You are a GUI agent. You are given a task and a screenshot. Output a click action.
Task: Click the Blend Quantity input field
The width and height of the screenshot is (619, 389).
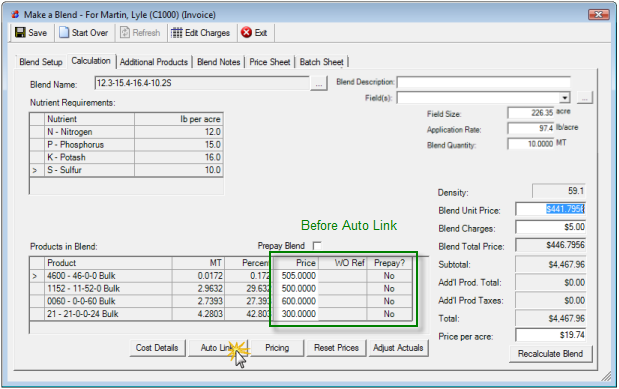pos(531,144)
